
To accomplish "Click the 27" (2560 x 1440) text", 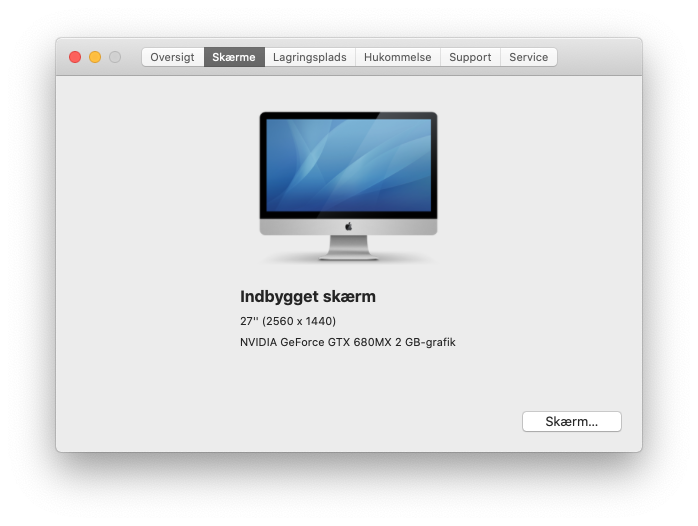I will click(x=288, y=321).
